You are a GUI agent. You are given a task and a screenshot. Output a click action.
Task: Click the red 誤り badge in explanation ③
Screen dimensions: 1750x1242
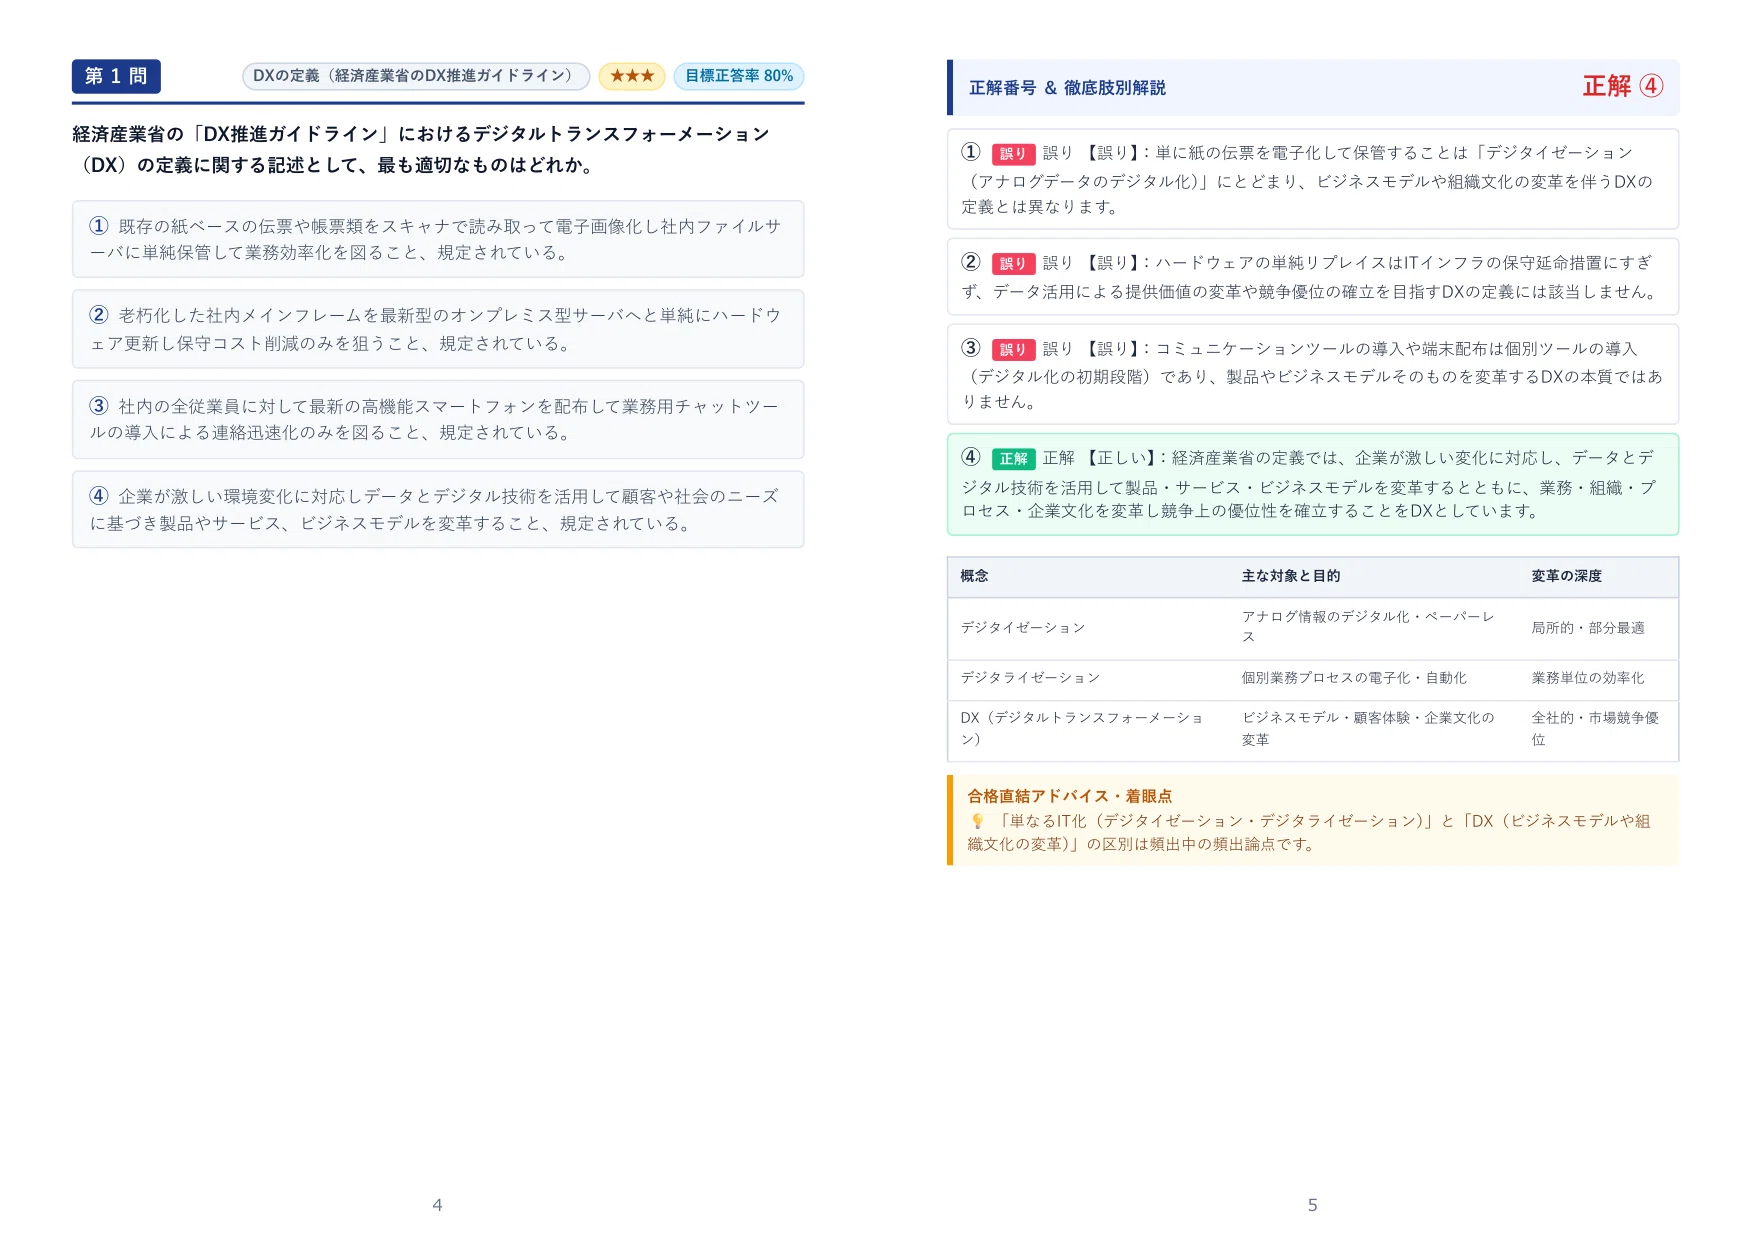(x=1013, y=350)
